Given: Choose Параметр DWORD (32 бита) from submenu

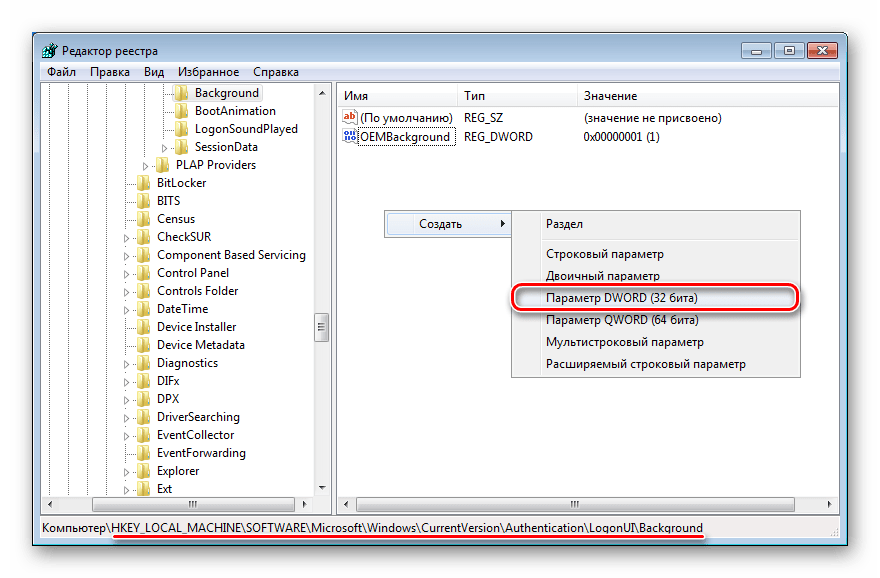Looking at the screenshot, I should pos(655,298).
